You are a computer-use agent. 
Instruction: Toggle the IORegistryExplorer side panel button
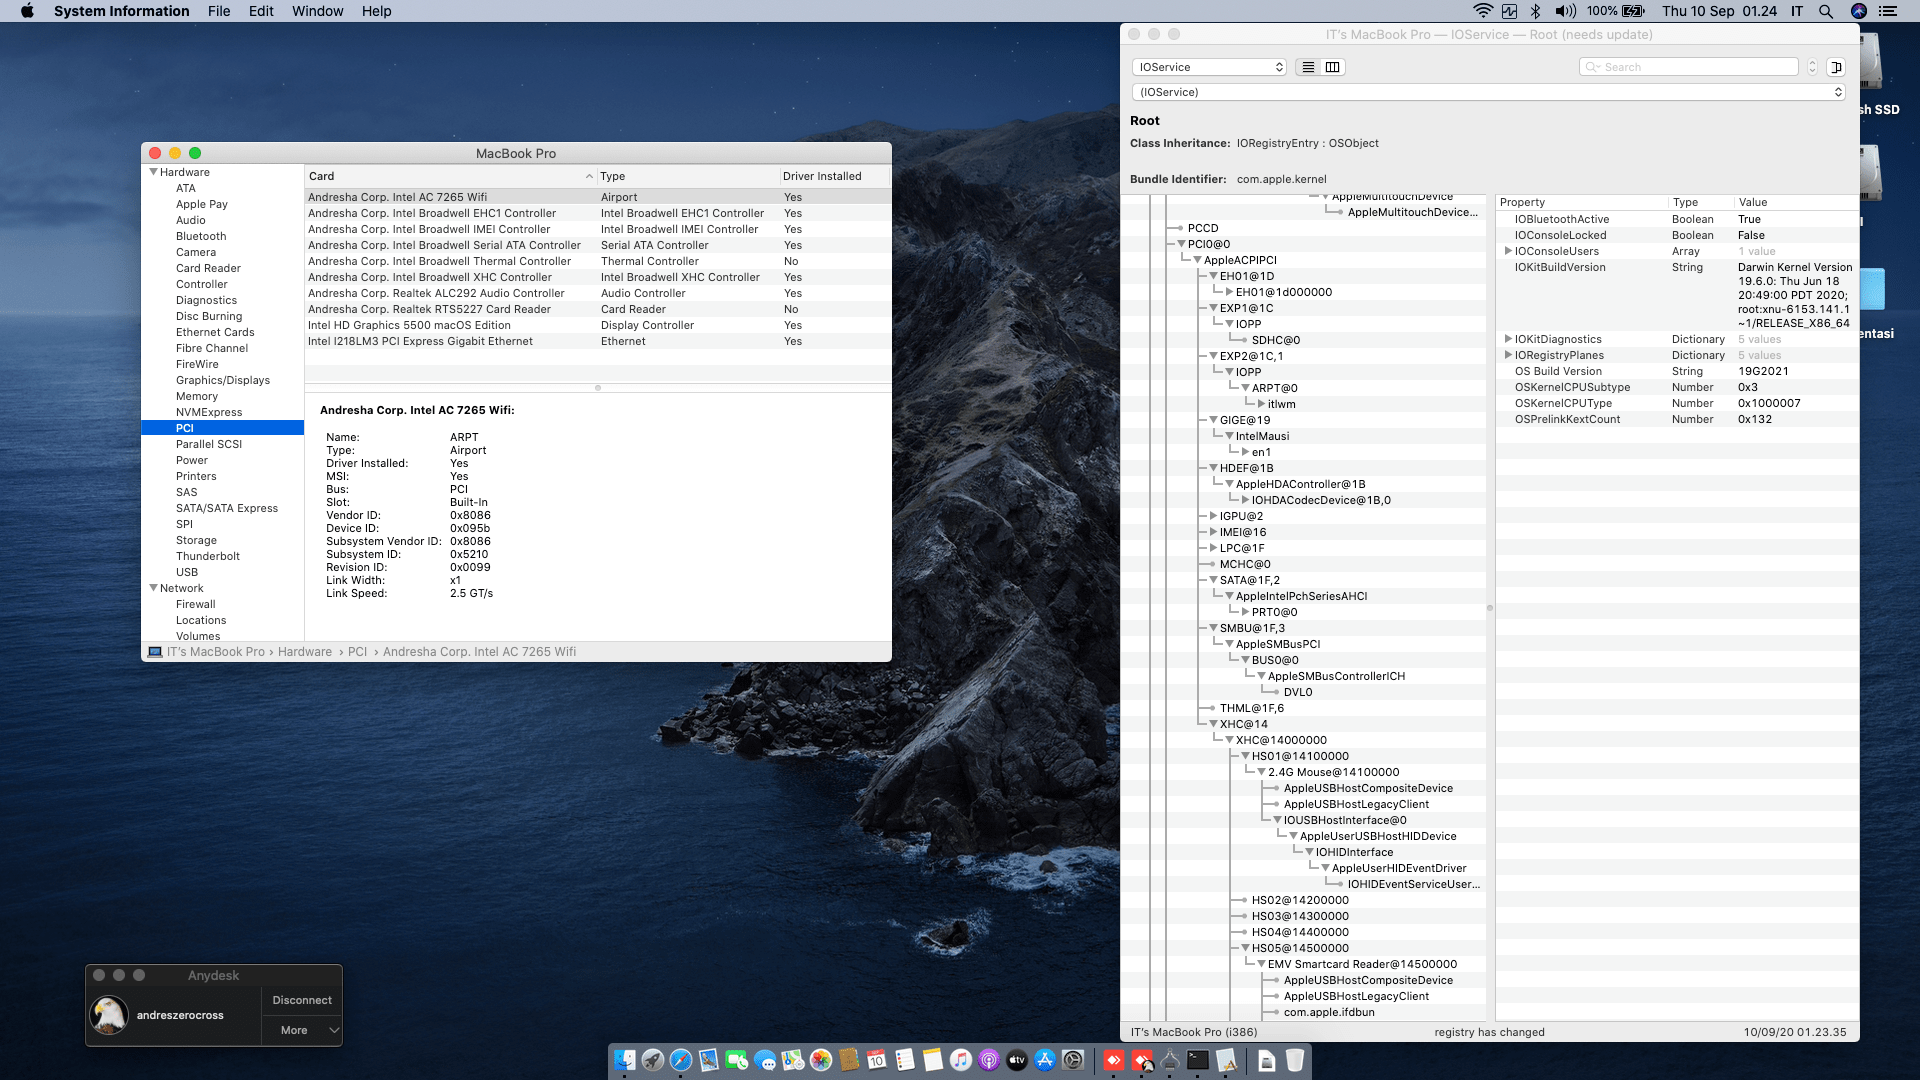tap(1836, 67)
